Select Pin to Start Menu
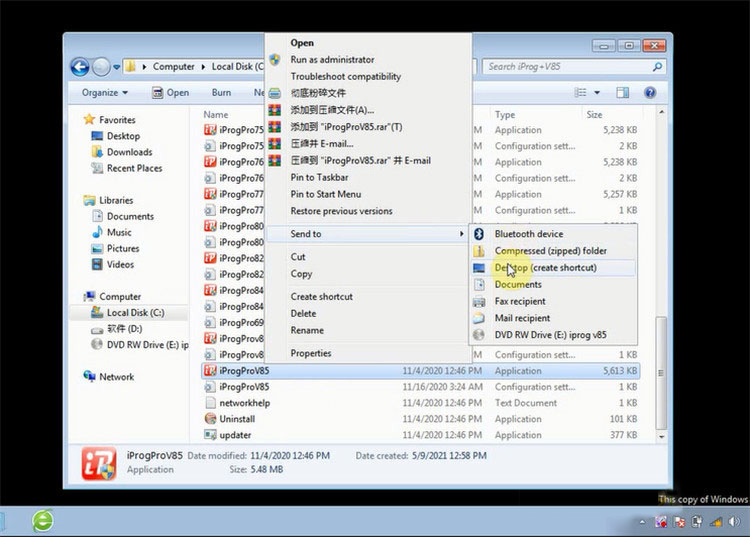This screenshot has height=537, width=750. [326, 194]
